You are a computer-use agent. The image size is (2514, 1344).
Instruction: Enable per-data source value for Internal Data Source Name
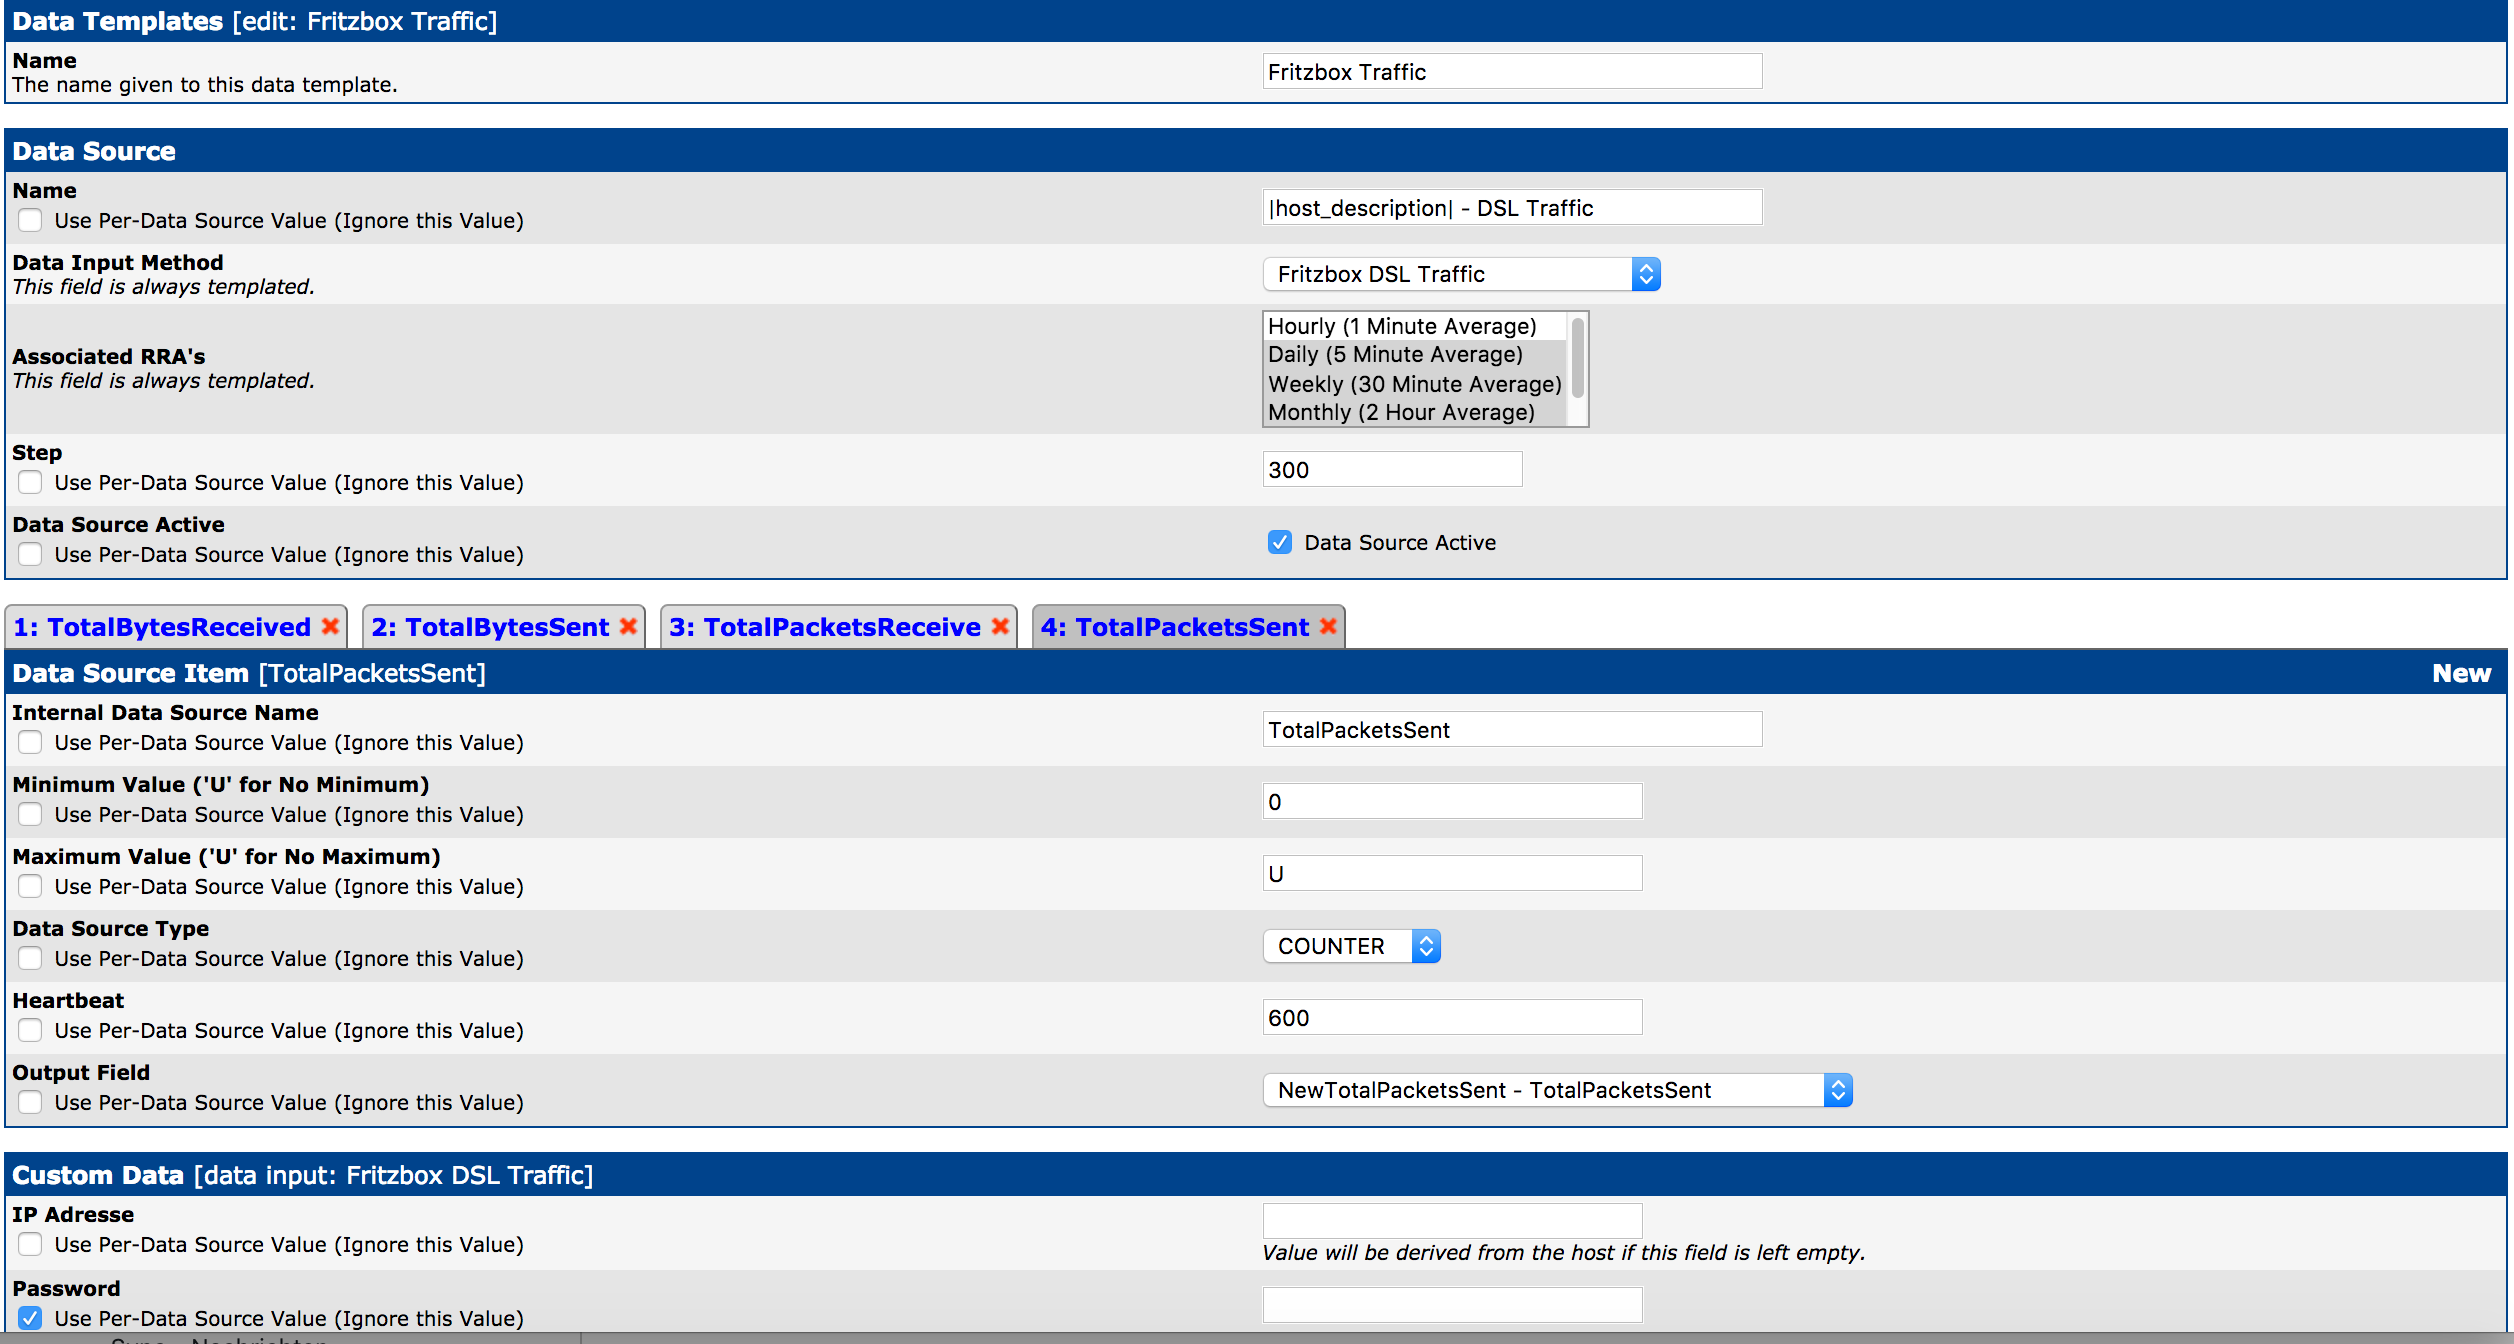(x=30, y=742)
